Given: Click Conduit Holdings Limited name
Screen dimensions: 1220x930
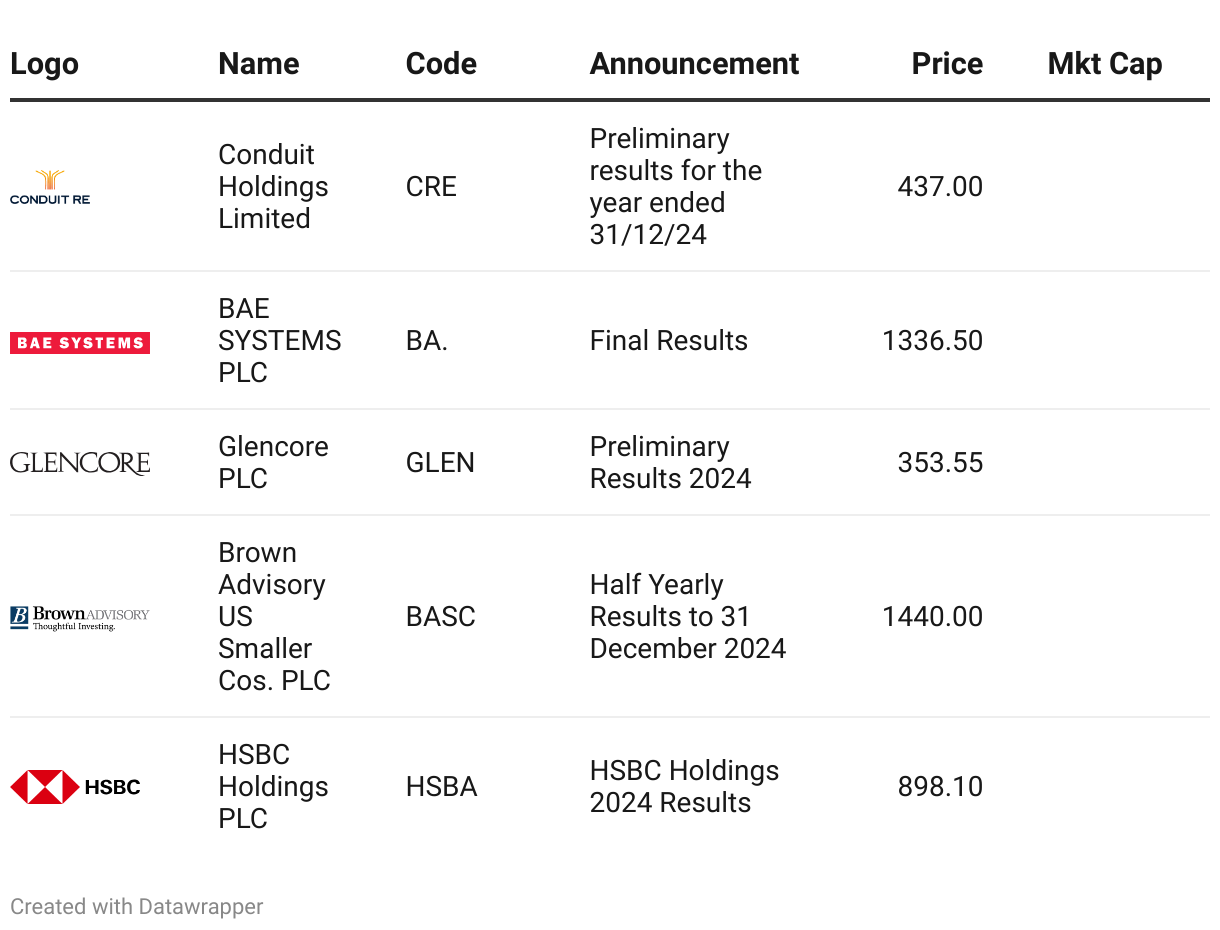Looking at the screenshot, I should (273, 187).
